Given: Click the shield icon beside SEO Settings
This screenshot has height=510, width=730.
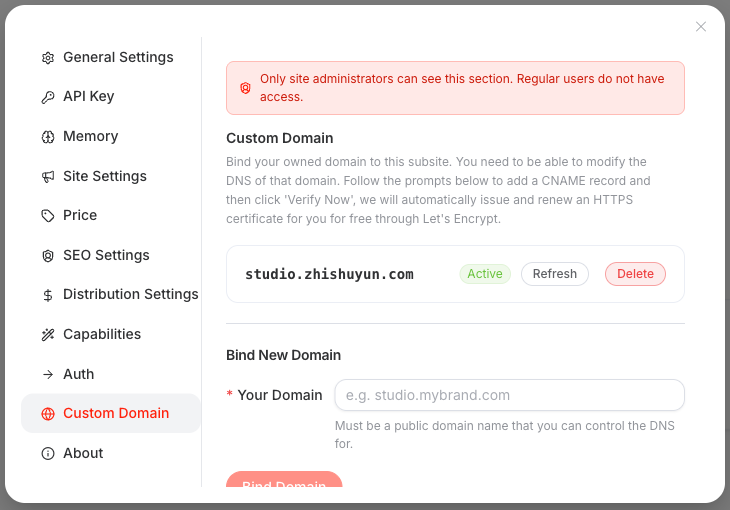Looking at the screenshot, I should [x=47, y=256].
